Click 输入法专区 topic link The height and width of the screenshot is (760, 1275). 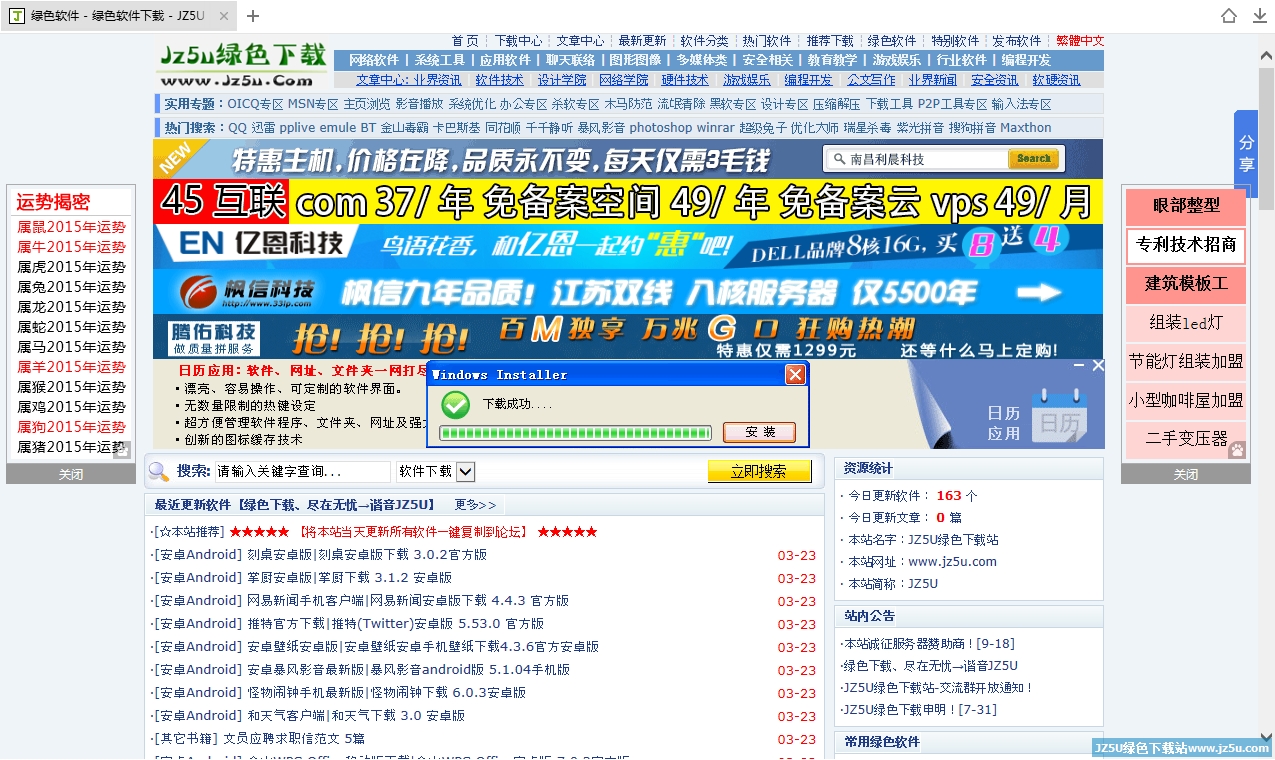[x=1021, y=104]
